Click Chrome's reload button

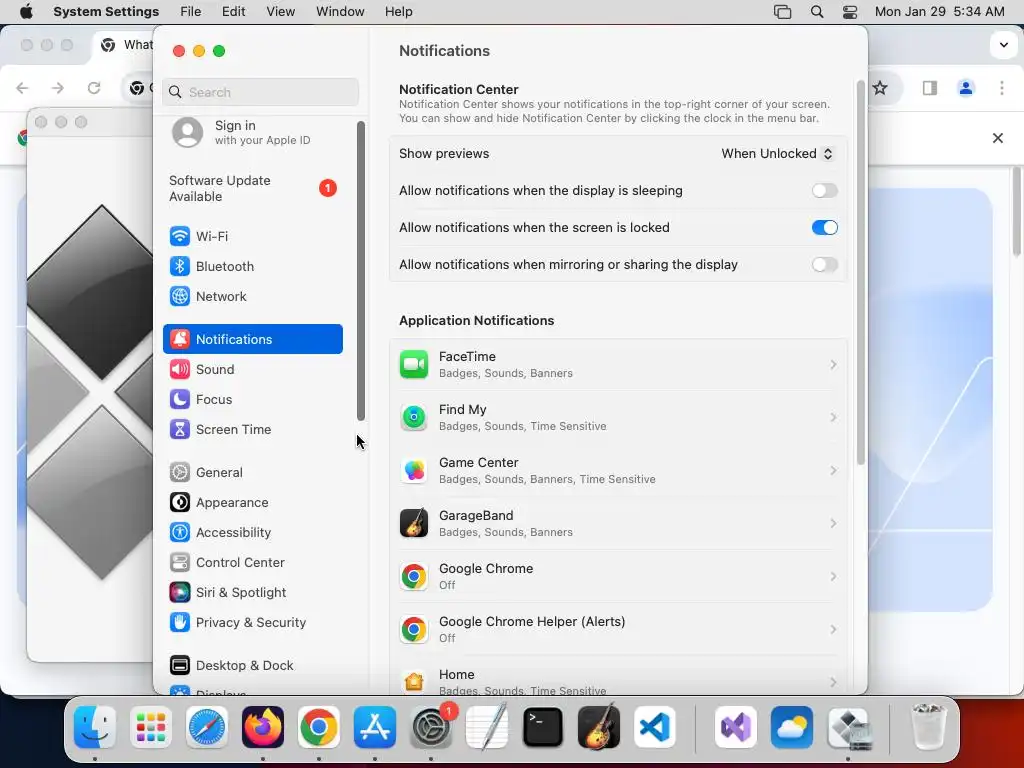pos(94,88)
